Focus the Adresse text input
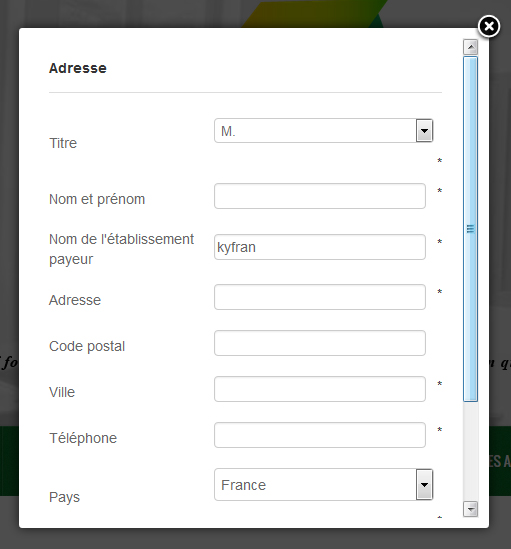The height and width of the screenshot is (549, 511). [x=320, y=297]
